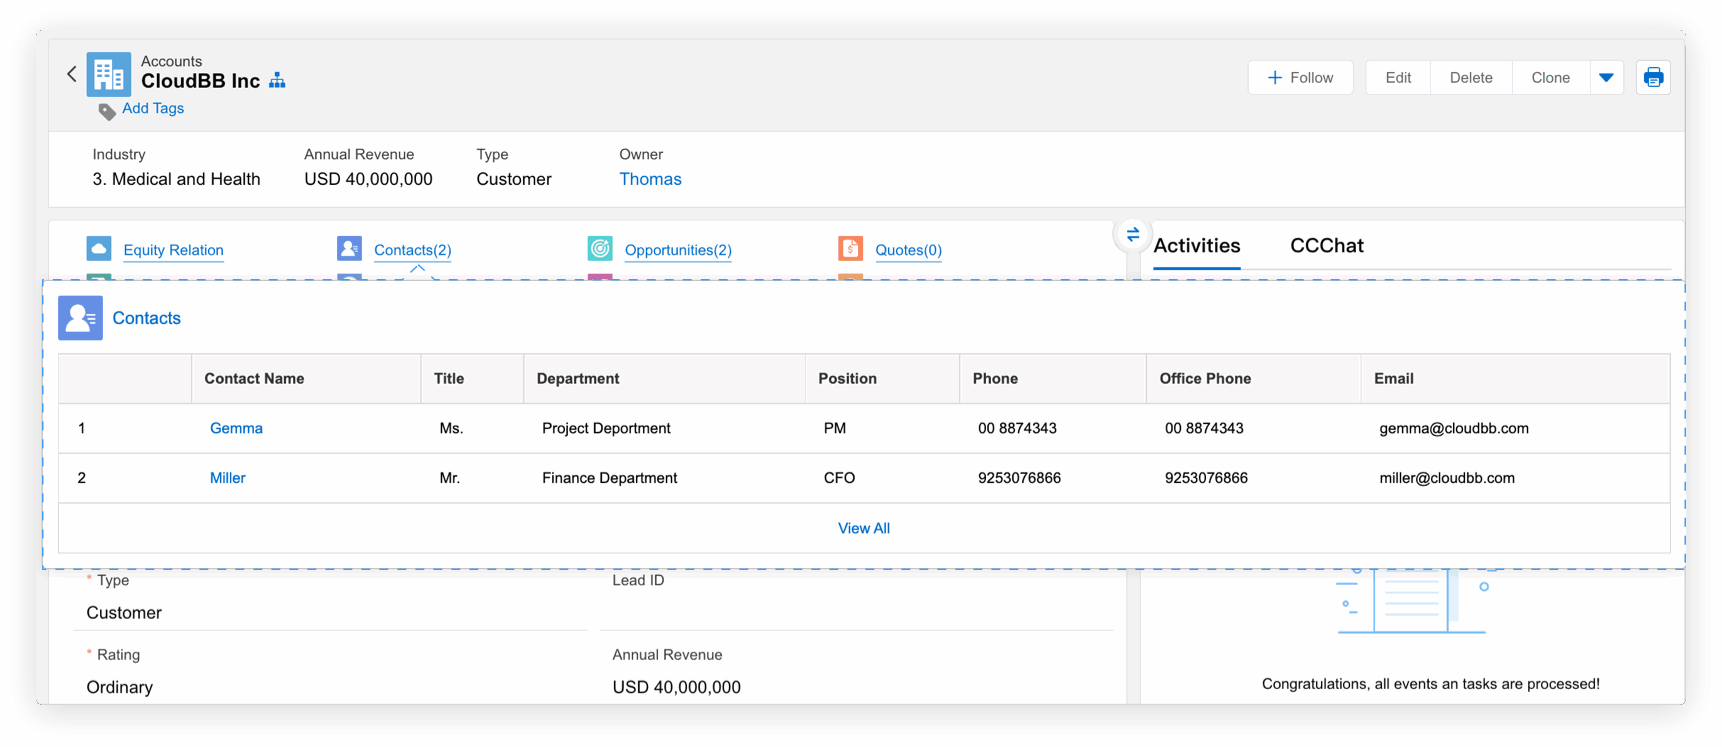Select the Activities tab

click(1196, 246)
